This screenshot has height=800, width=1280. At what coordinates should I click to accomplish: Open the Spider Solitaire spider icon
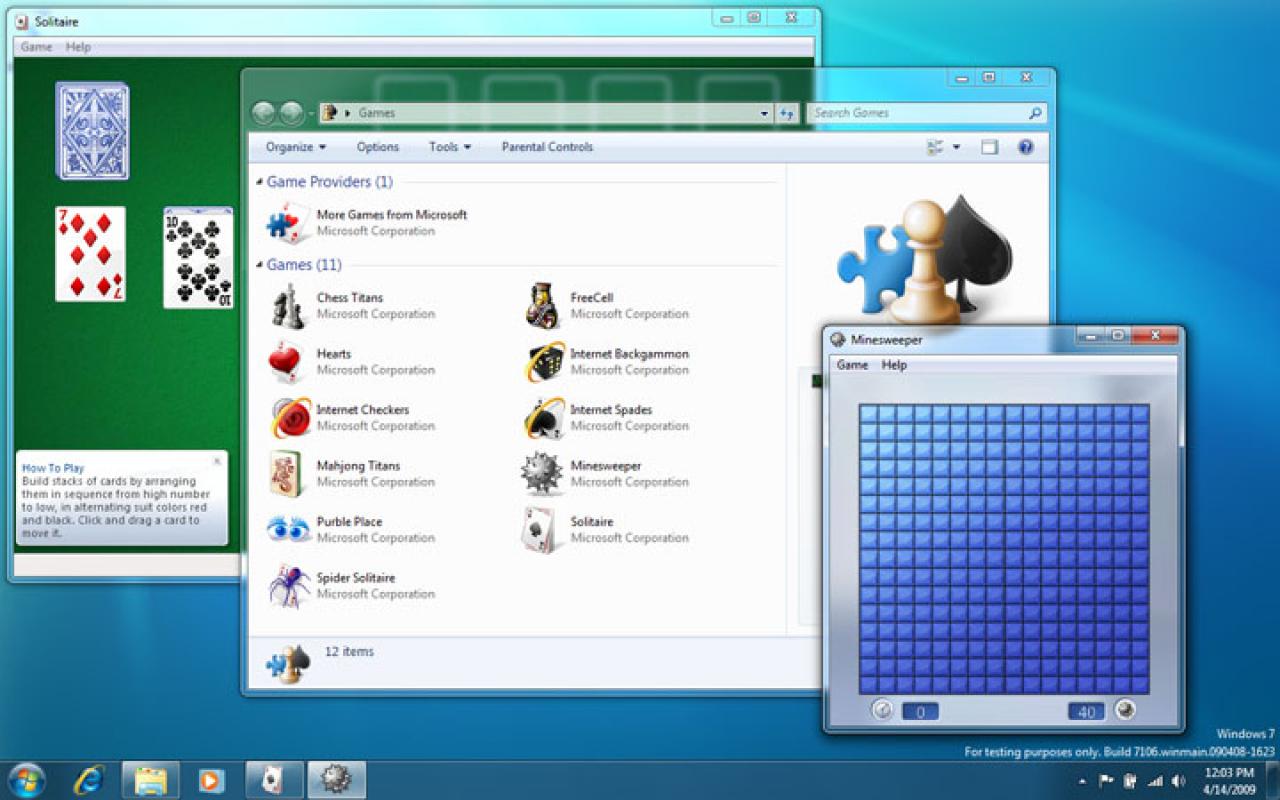coord(290,586)
